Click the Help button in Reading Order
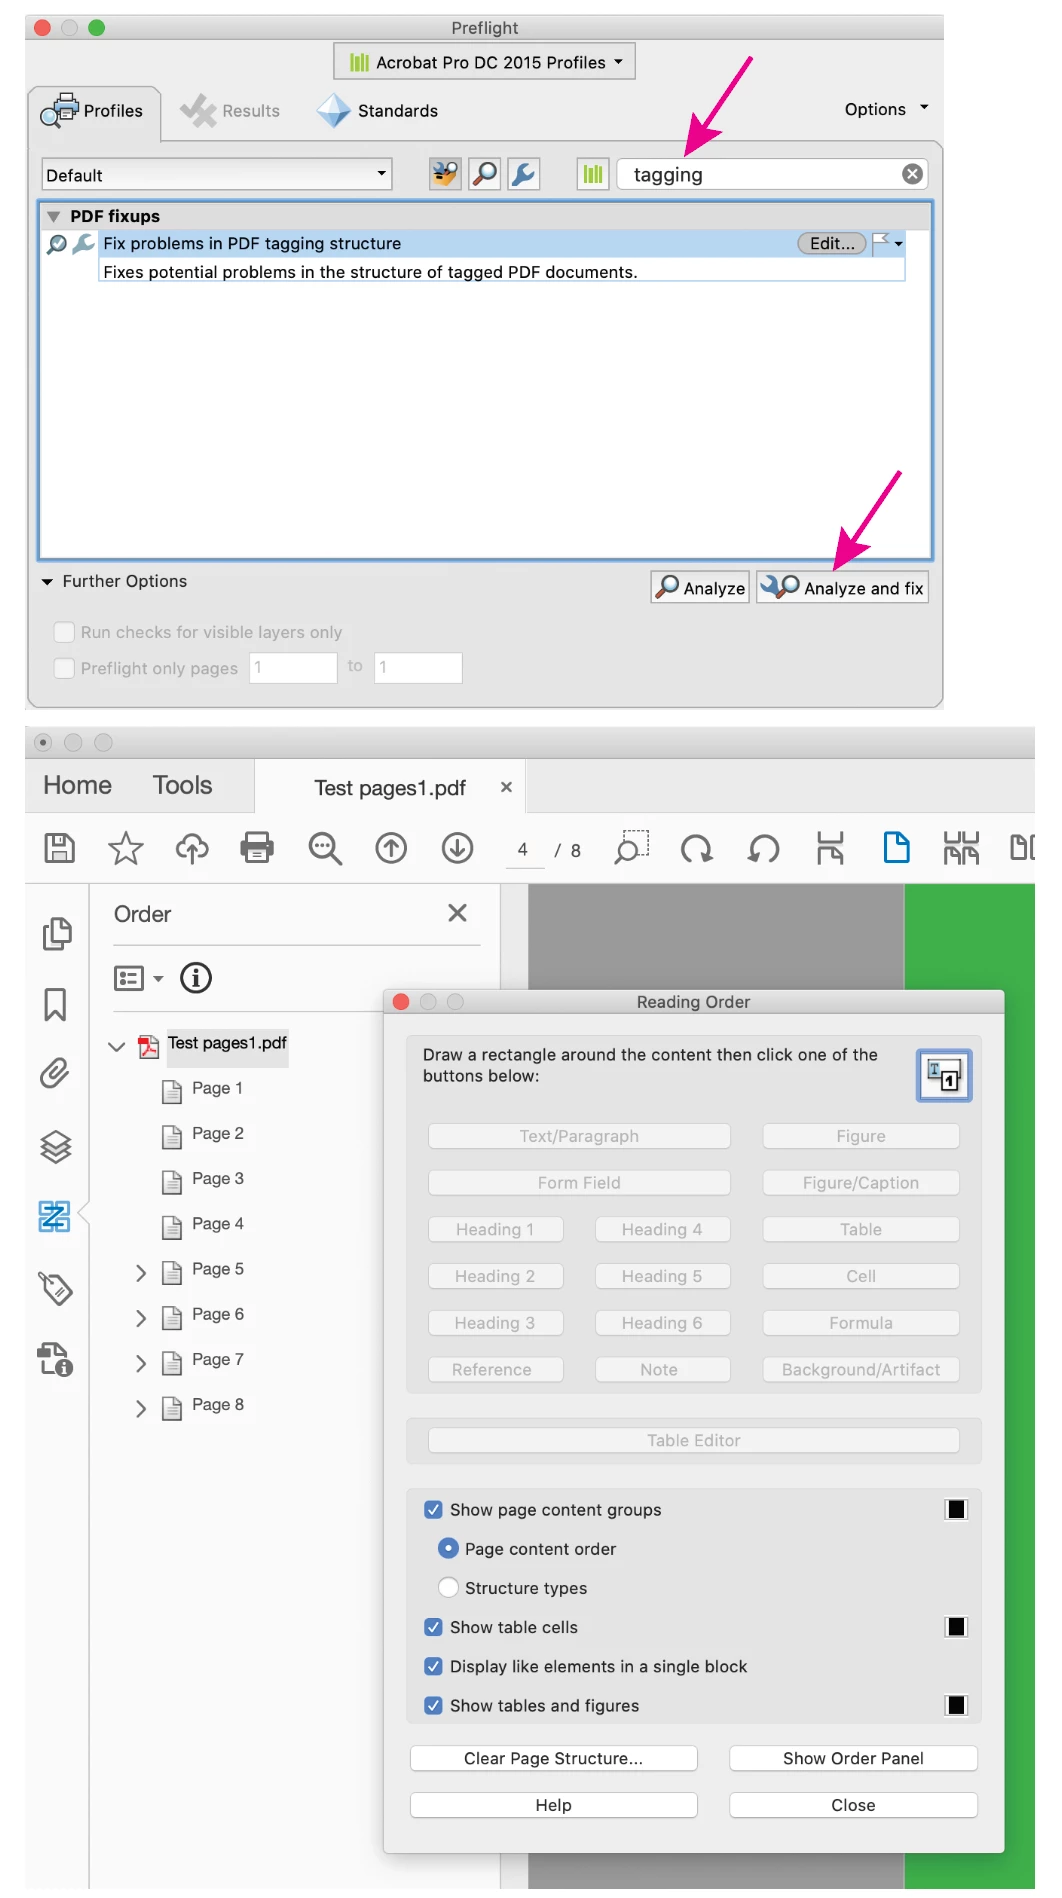 point(553,1804)
